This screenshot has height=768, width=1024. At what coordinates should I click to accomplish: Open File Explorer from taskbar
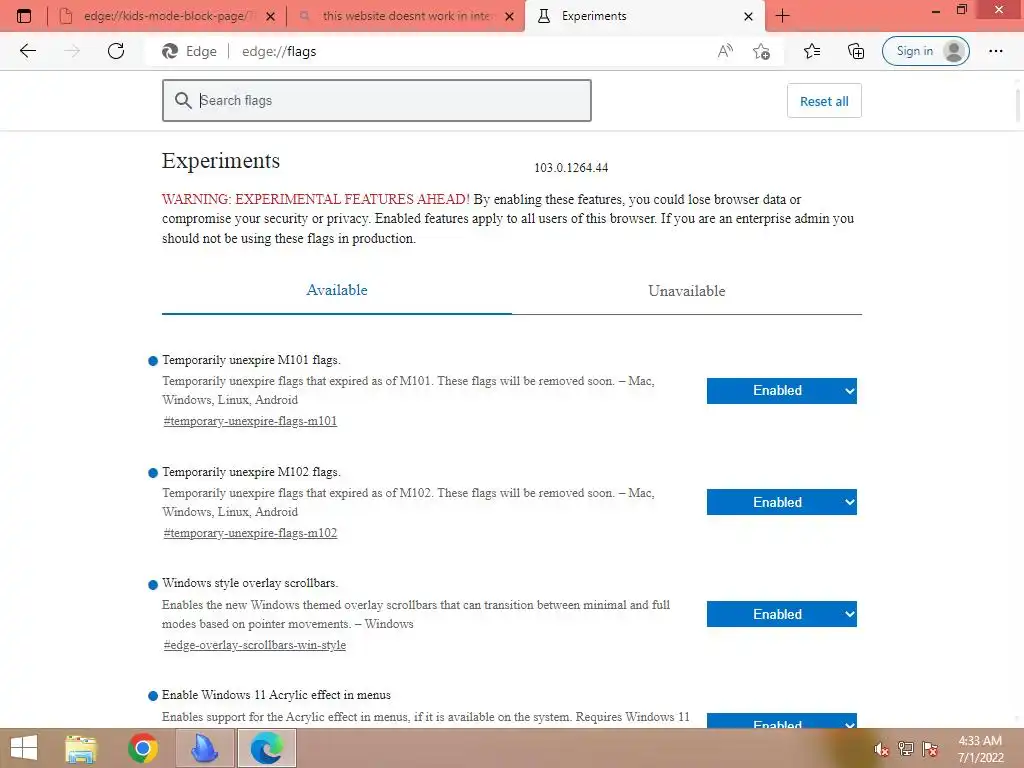pyautogui.click(x=80, y=748)
